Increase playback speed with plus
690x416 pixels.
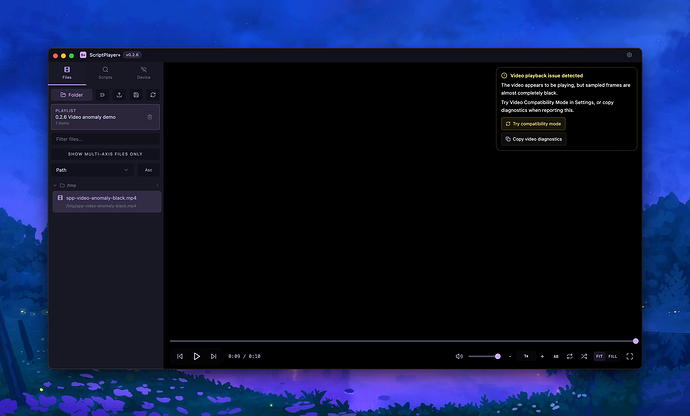(542, 356)
